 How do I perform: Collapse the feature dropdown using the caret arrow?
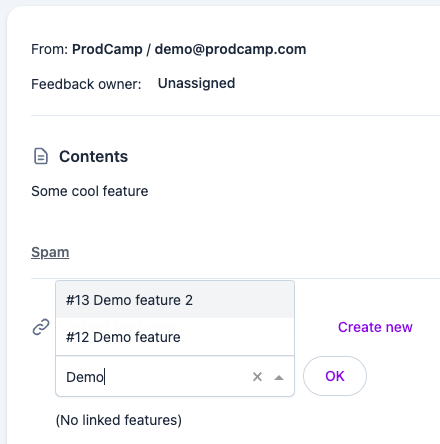279,377
